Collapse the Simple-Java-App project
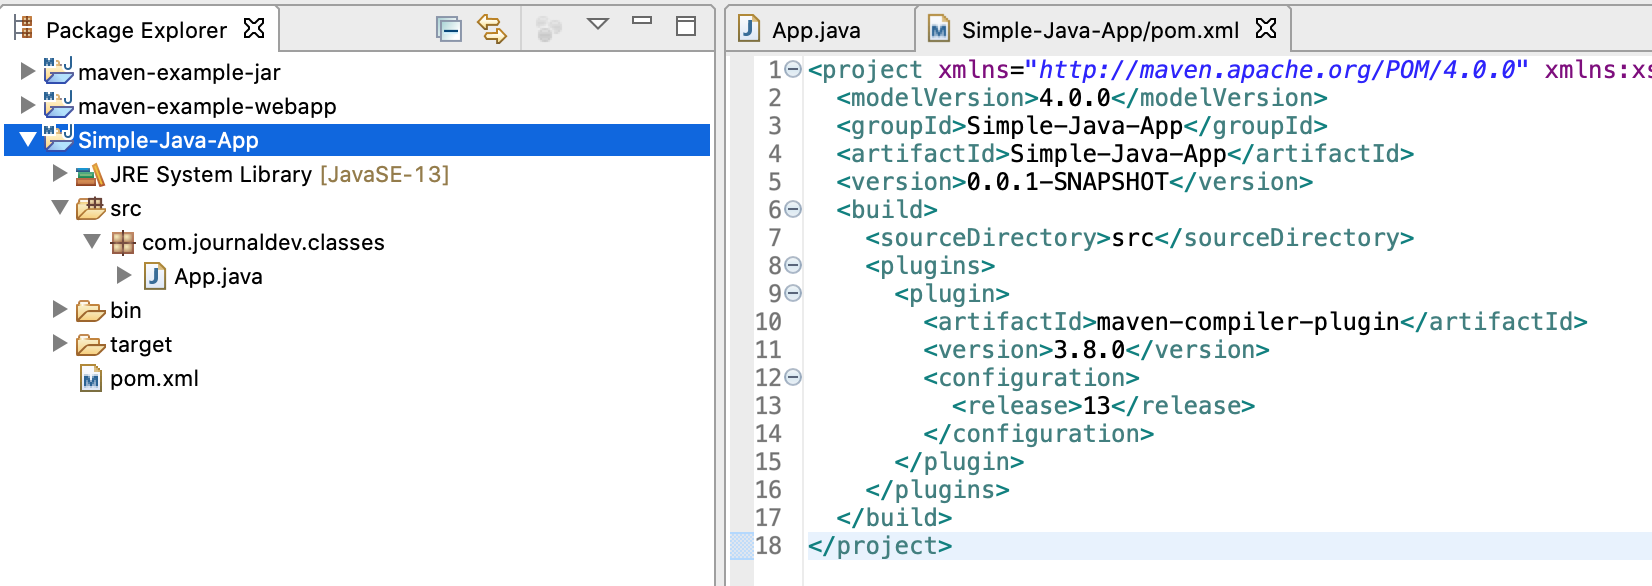 [x=28, y=140]
